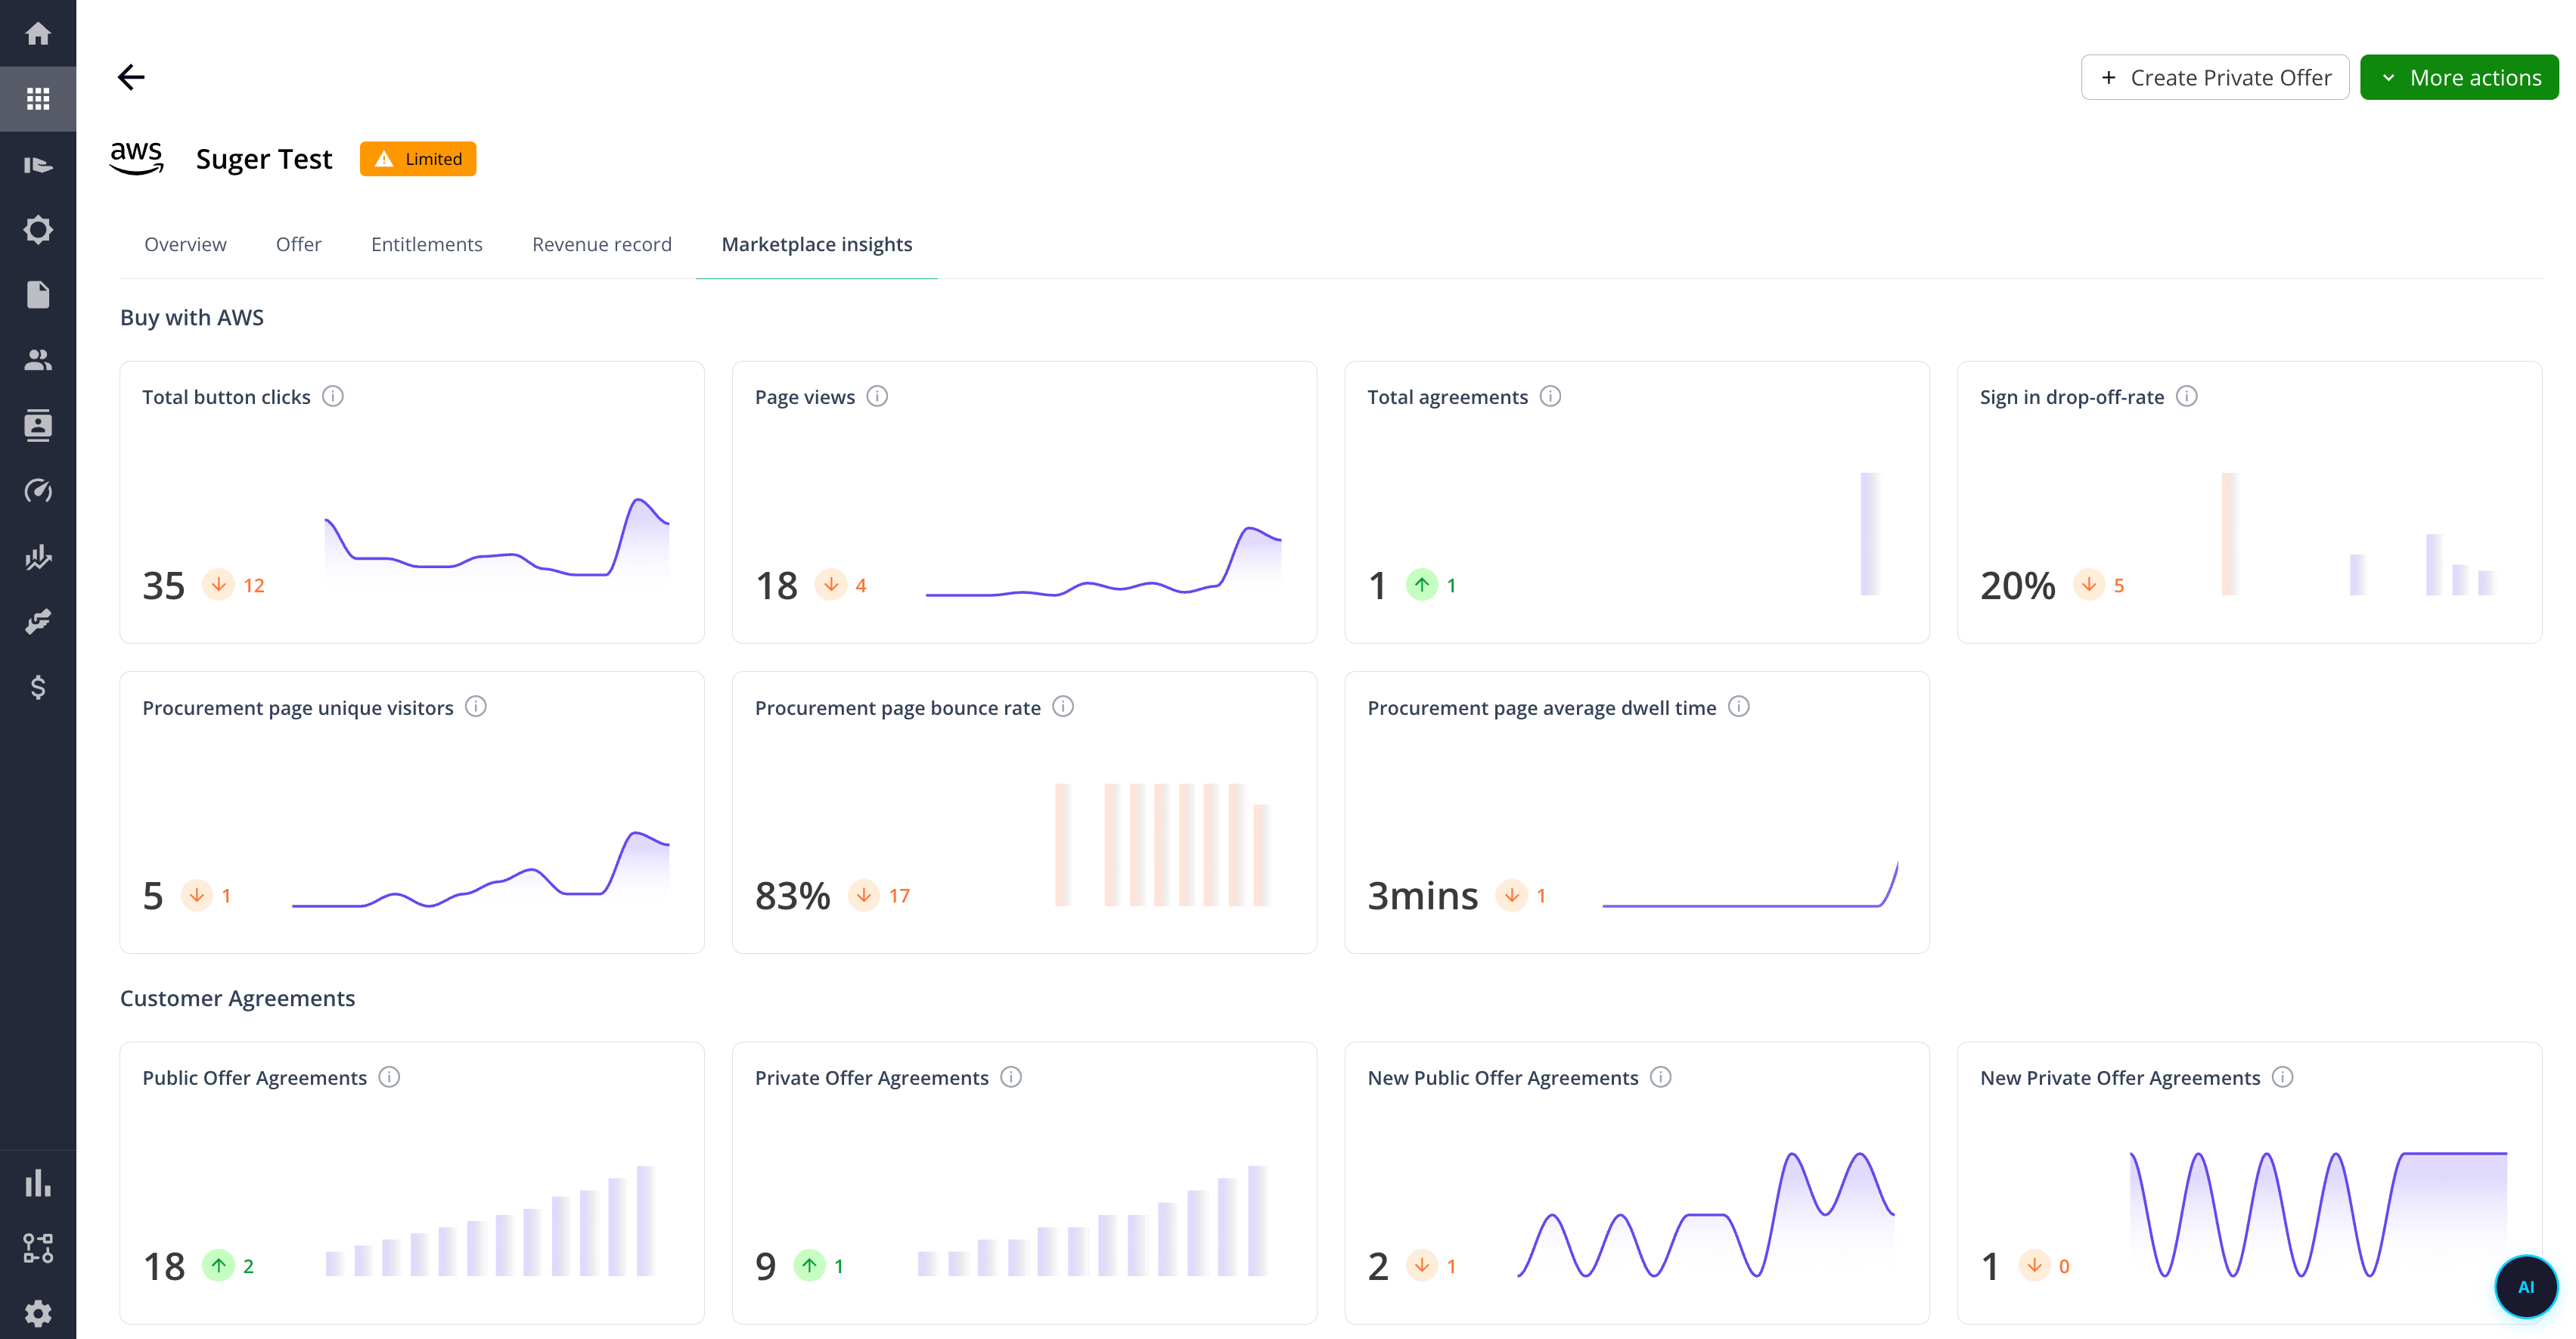This screenshot has width=2576, height=1339.
Task: Click the back arrow icon
Action: [131, 77]
